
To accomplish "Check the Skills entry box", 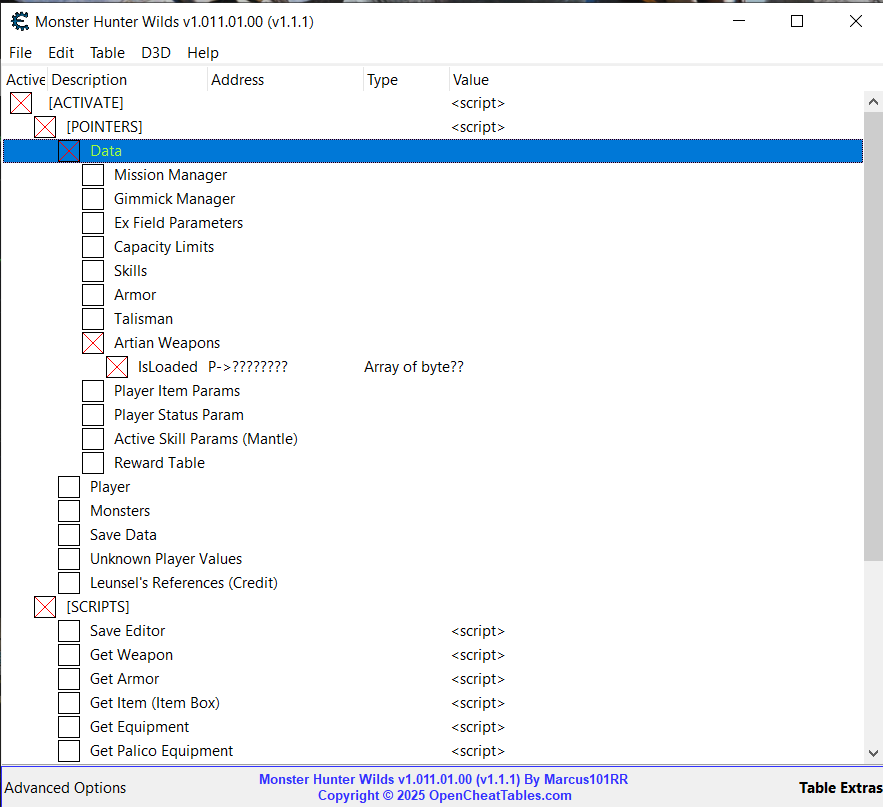I will [93, 271].
